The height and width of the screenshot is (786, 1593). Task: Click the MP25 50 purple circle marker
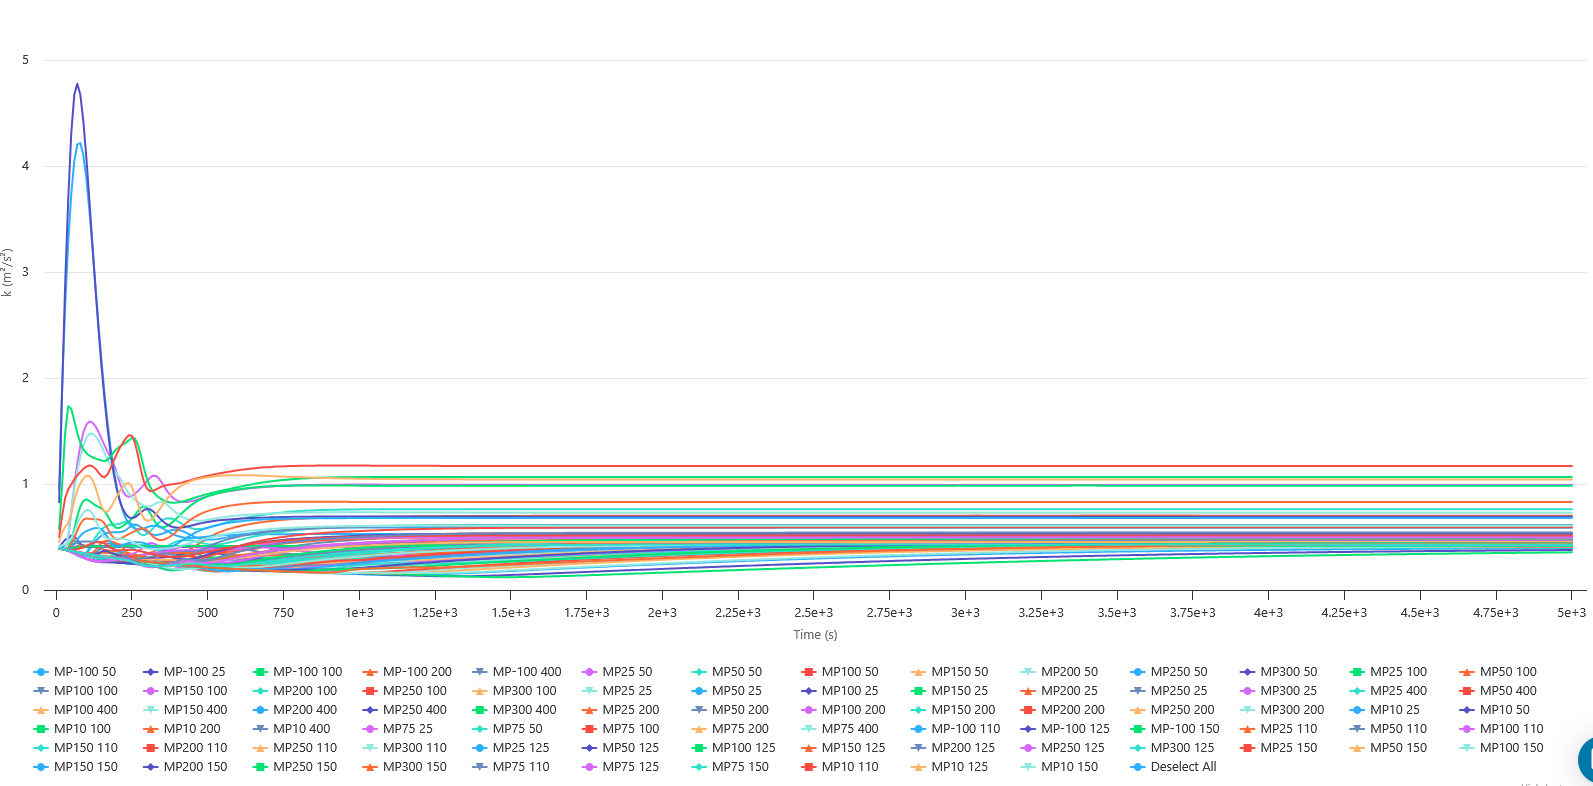pyautogui.click(x=590, y=672)
